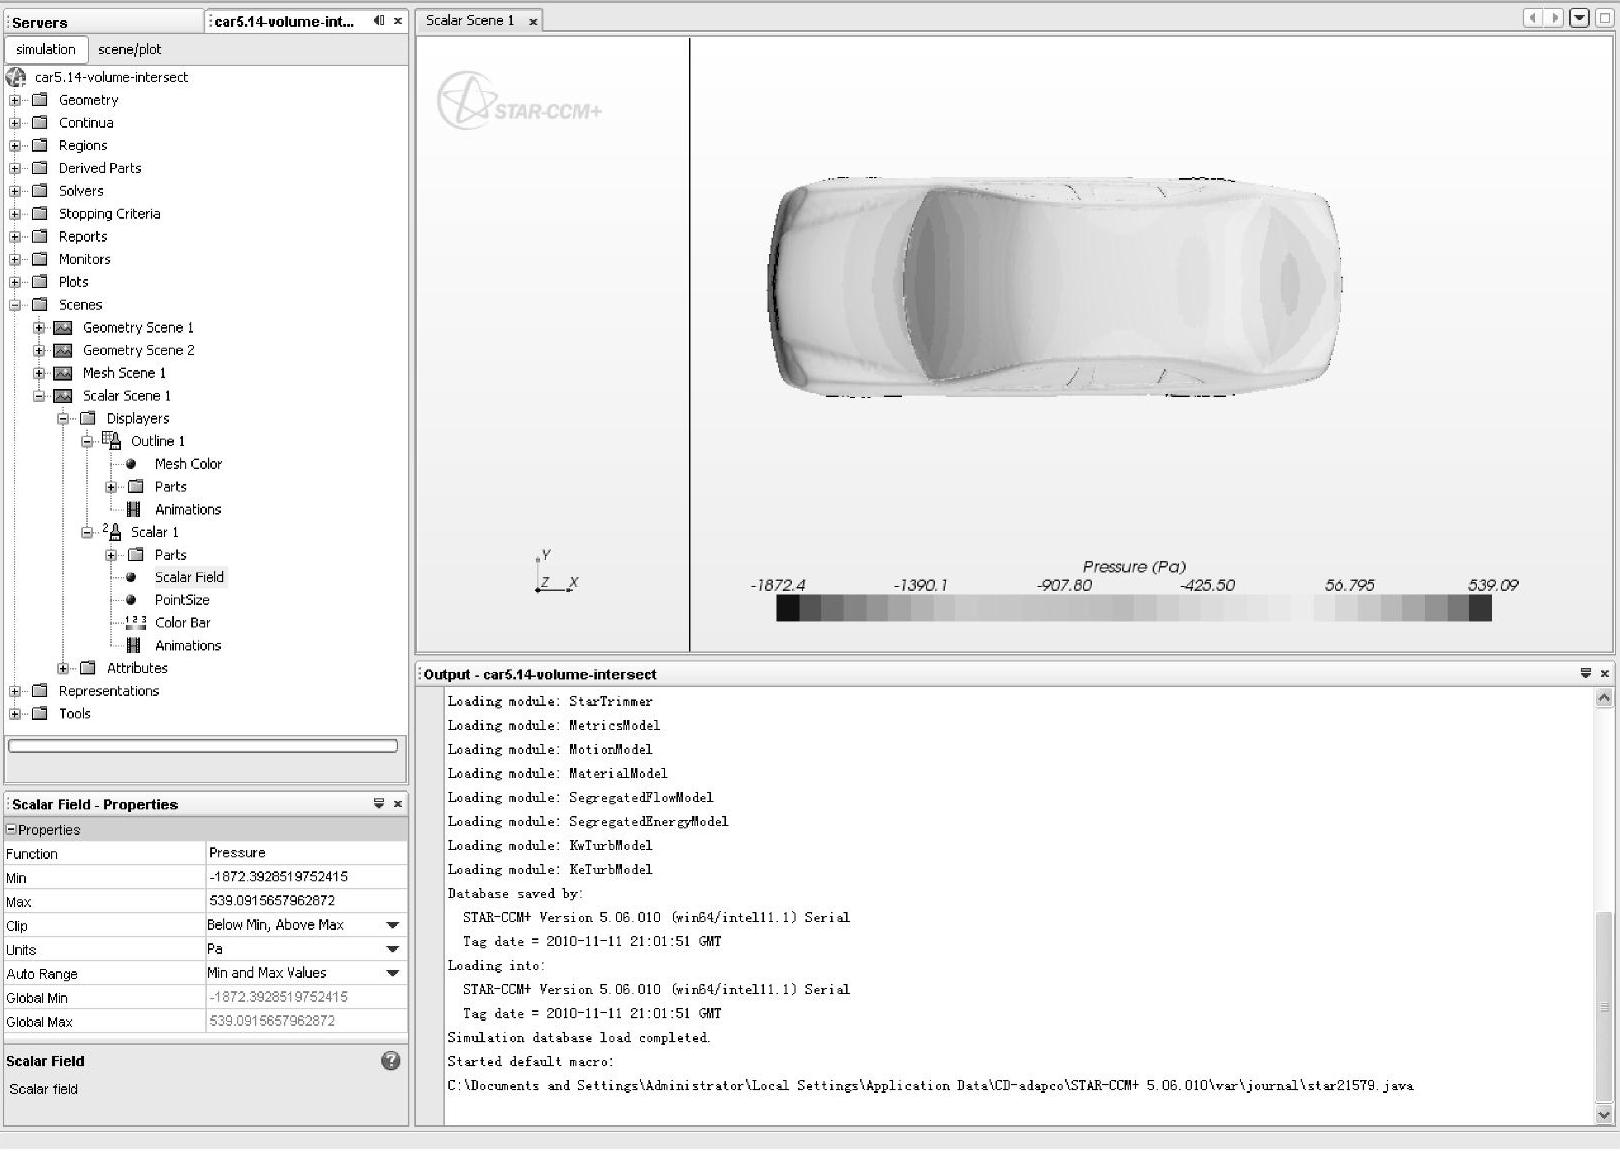Image resolution: width=1620 pixels, height=1151 pixels.
Task: Click the Animations icon under Outline 1
Action: (134, 509)
